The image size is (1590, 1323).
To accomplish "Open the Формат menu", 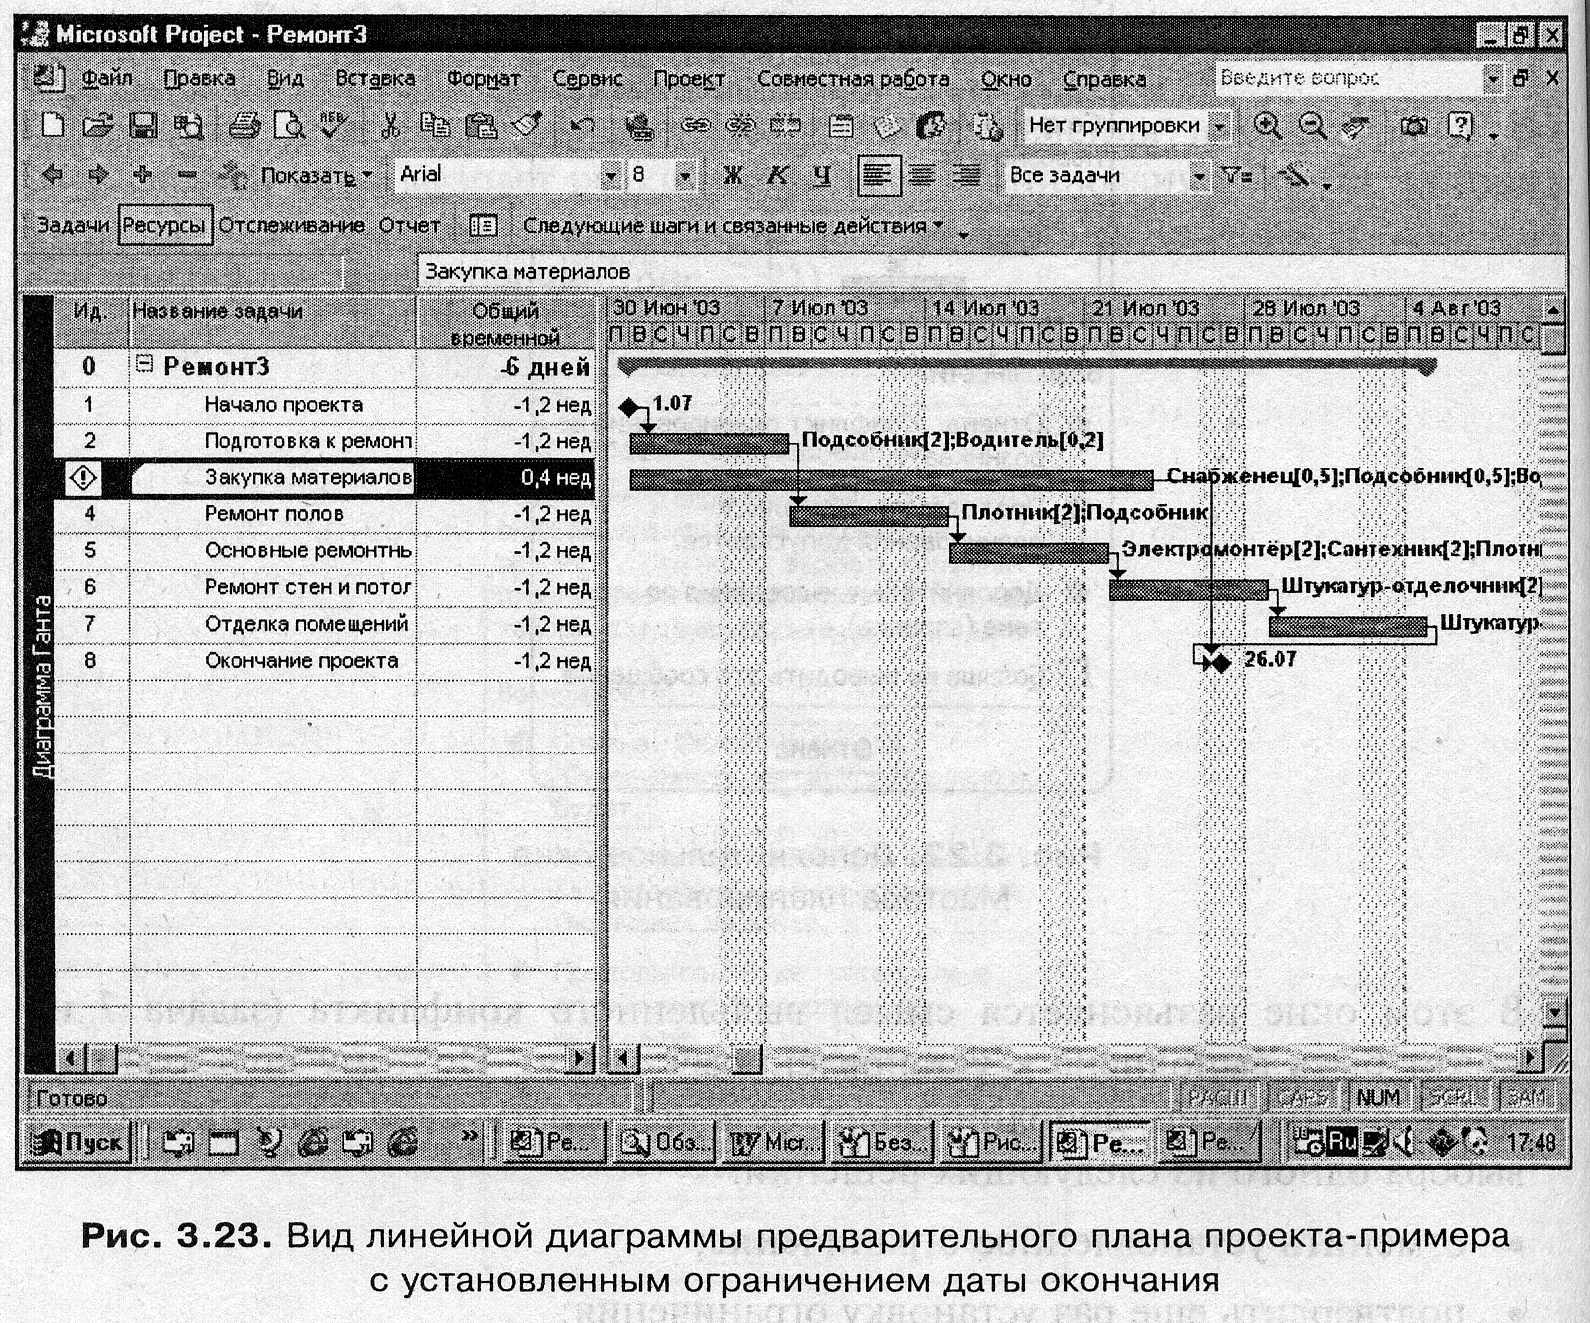I will (483, 78).
